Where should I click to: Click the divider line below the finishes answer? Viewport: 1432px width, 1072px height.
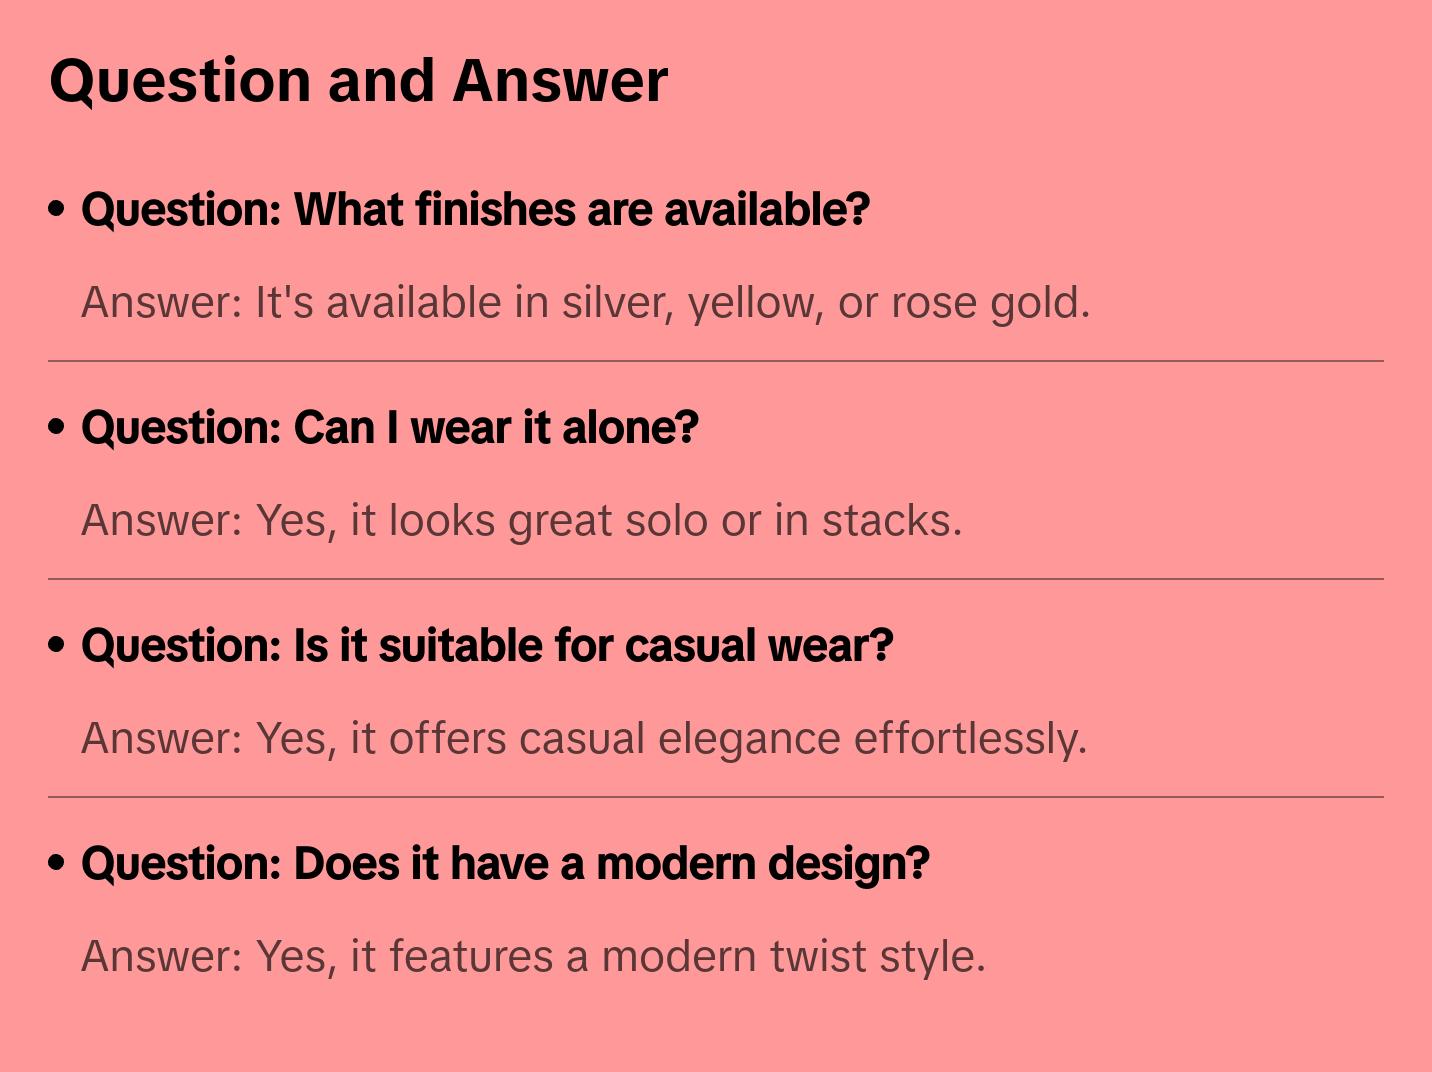(x=715, y=361)
